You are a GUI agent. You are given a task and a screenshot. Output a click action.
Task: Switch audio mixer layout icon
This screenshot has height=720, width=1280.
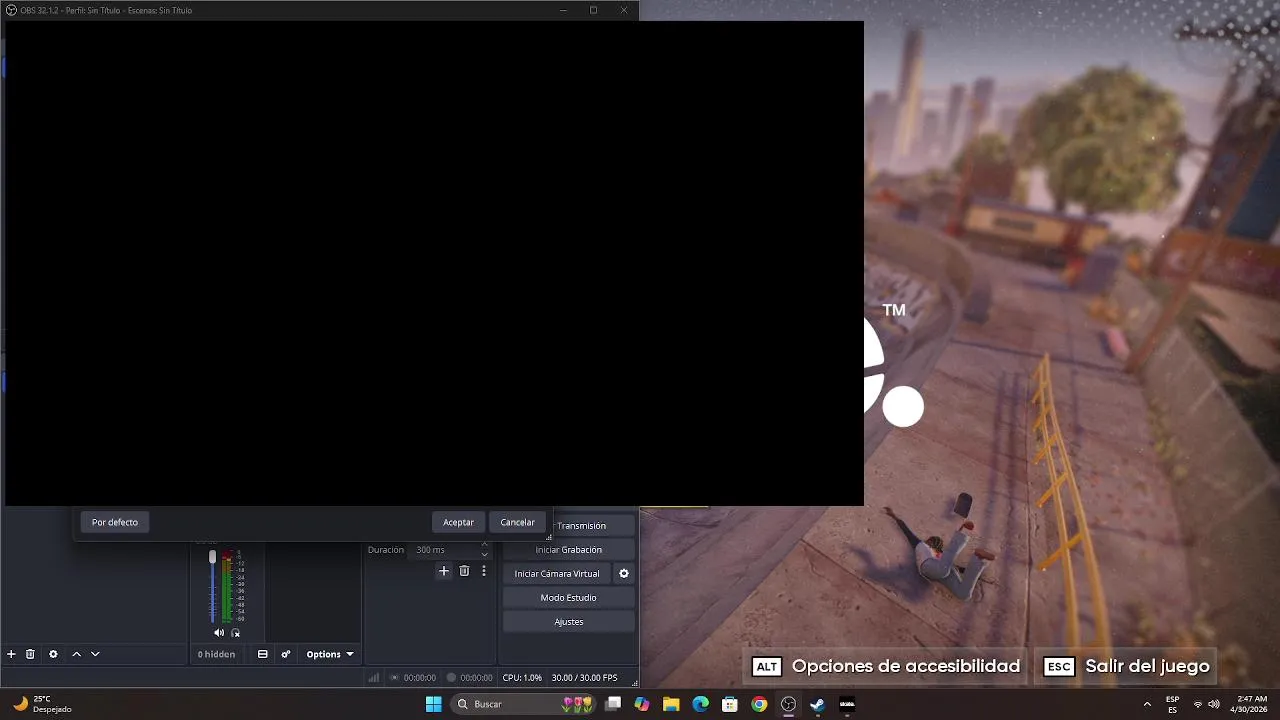click(x=262, y=654)
